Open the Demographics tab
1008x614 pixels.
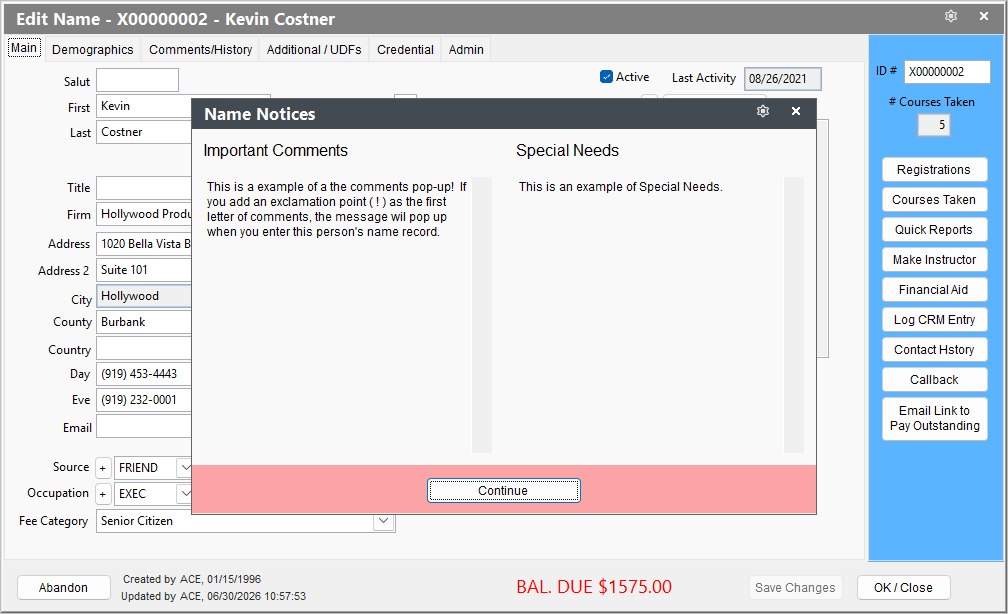pos(93,50)
